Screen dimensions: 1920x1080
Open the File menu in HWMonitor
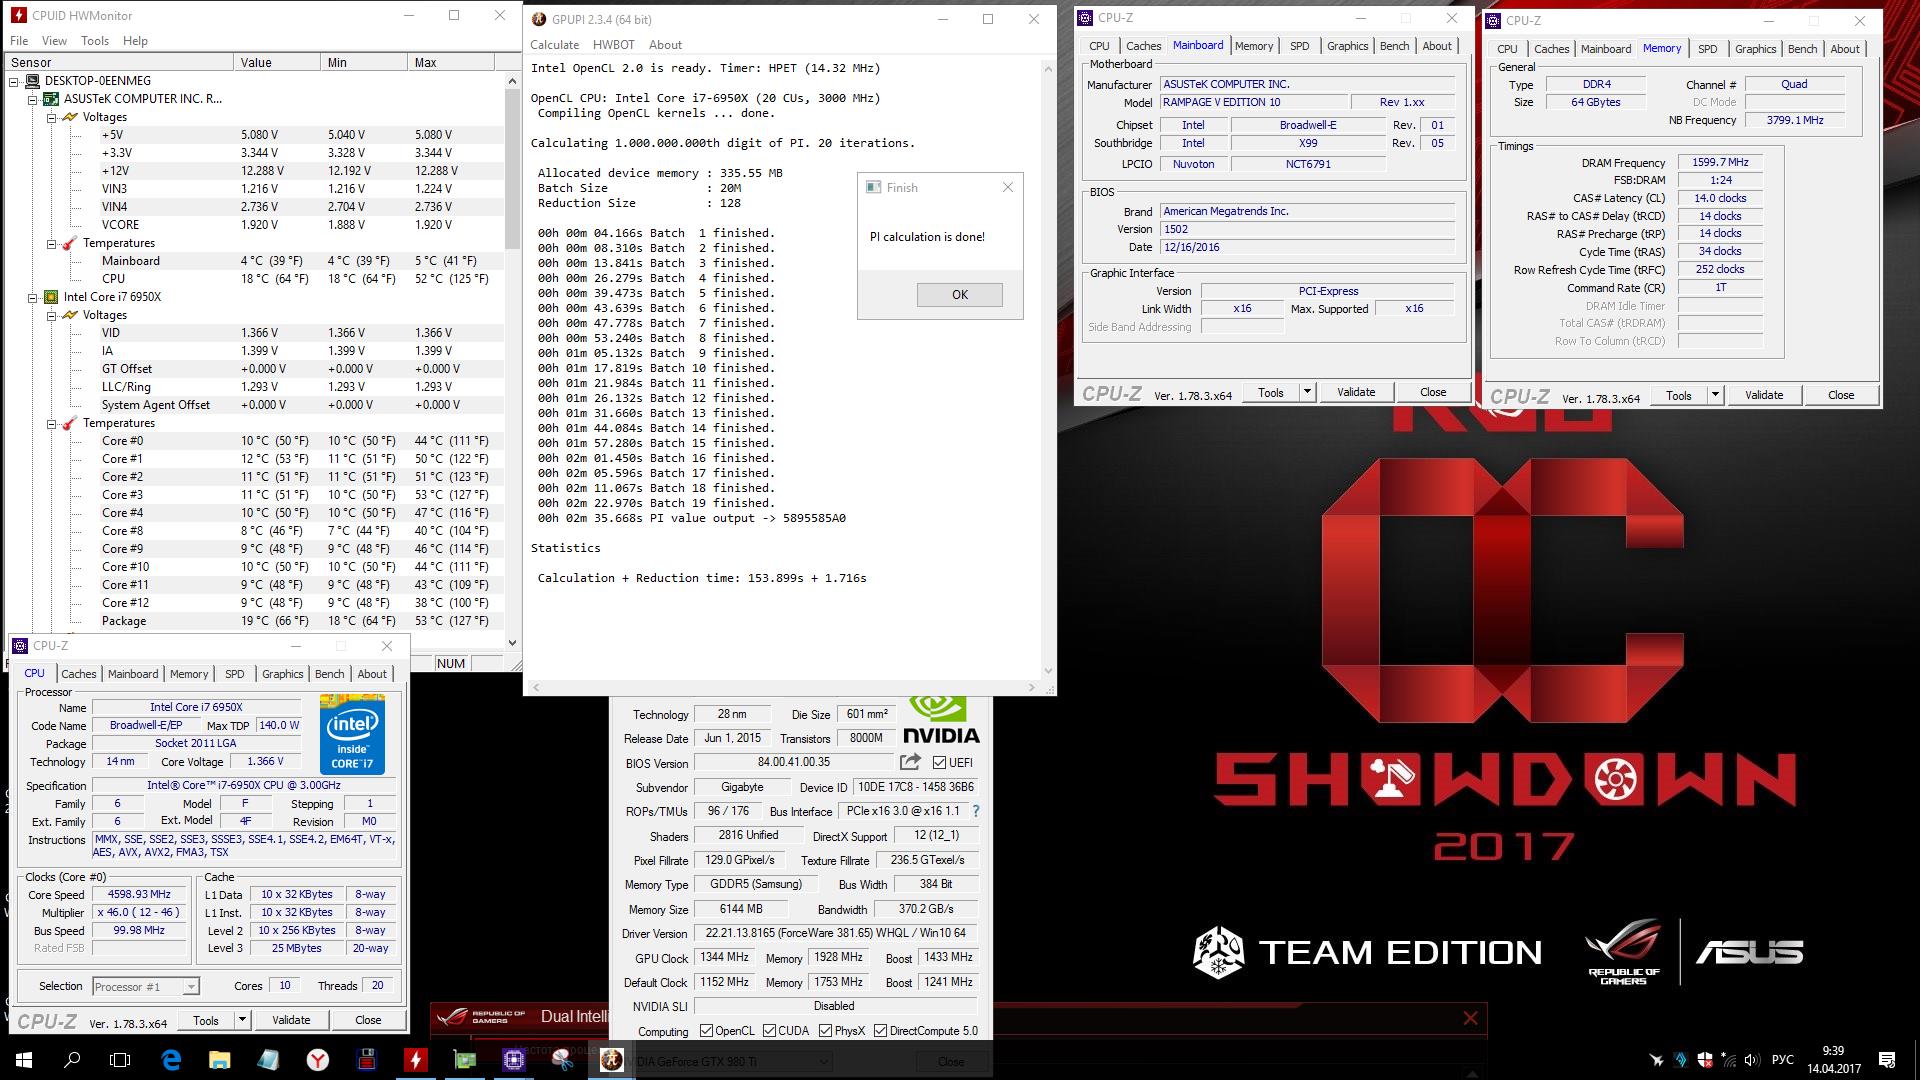pyautogui.click(x=19, y=41)
